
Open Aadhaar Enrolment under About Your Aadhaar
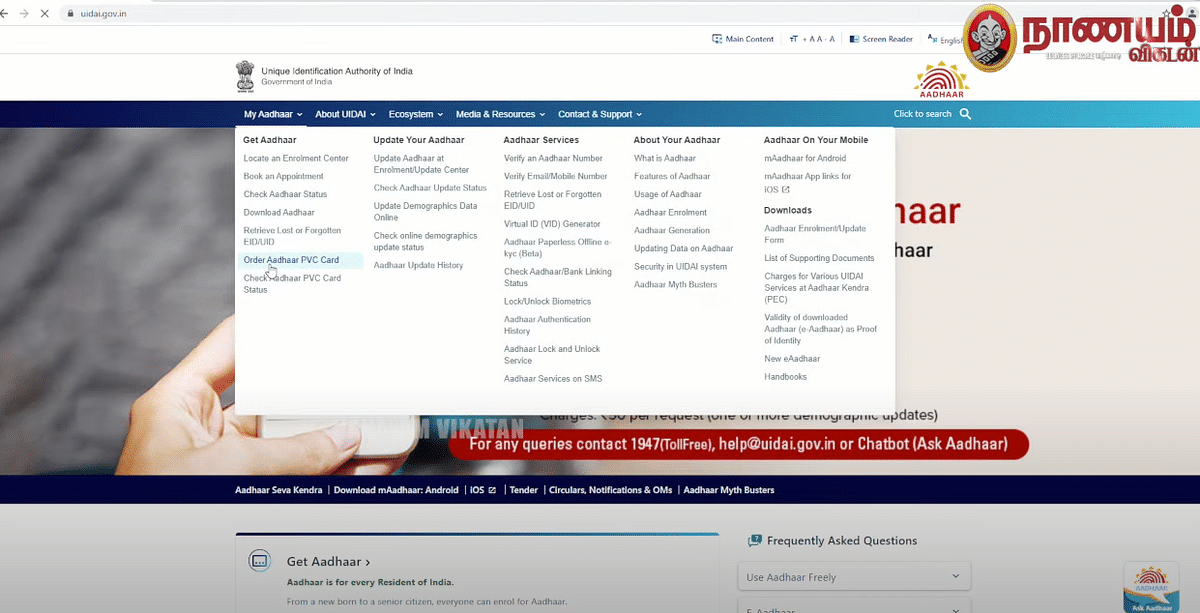coord(670,212)
